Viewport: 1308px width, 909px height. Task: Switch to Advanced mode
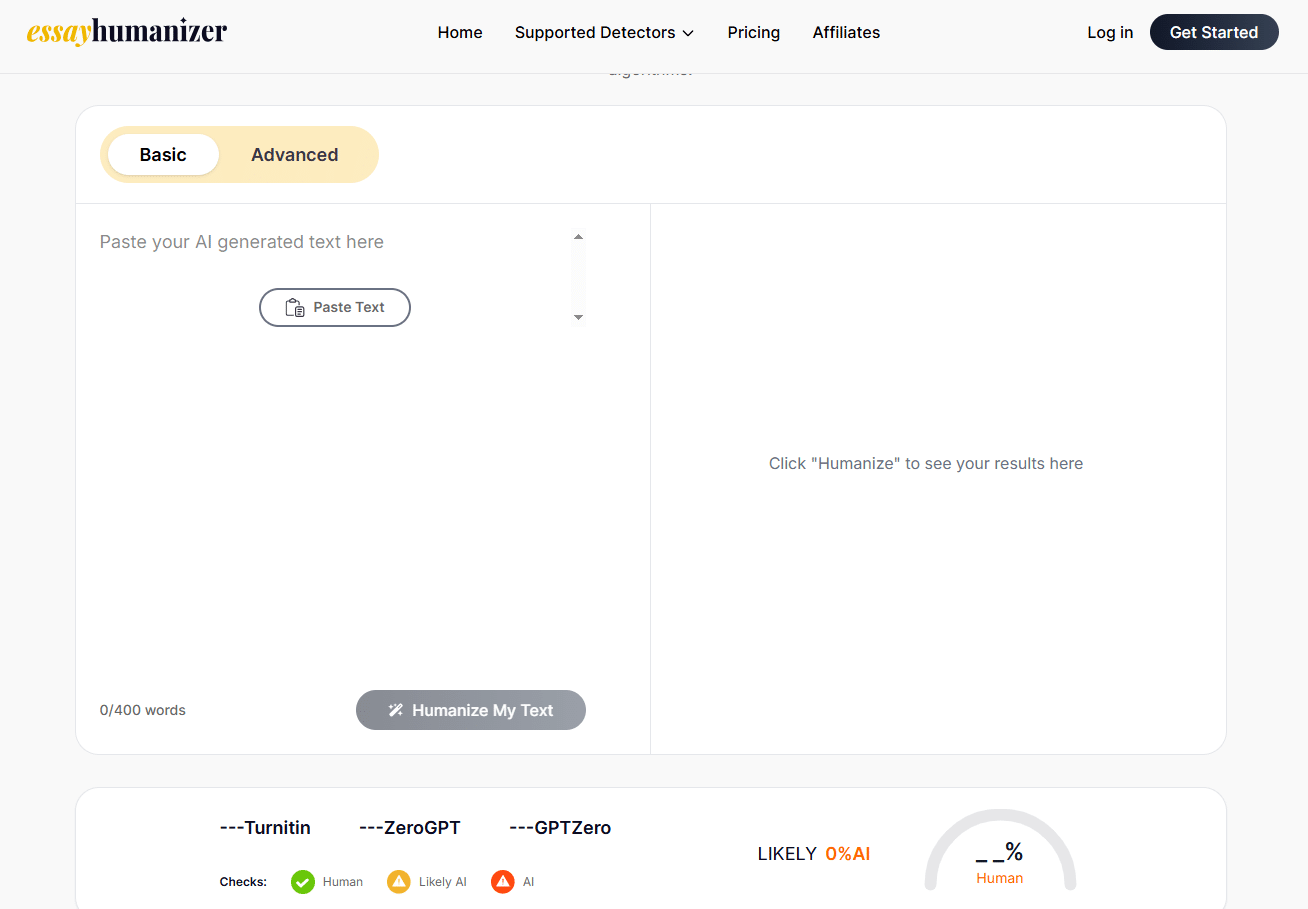pyautogui.click(x=294, y=155)
